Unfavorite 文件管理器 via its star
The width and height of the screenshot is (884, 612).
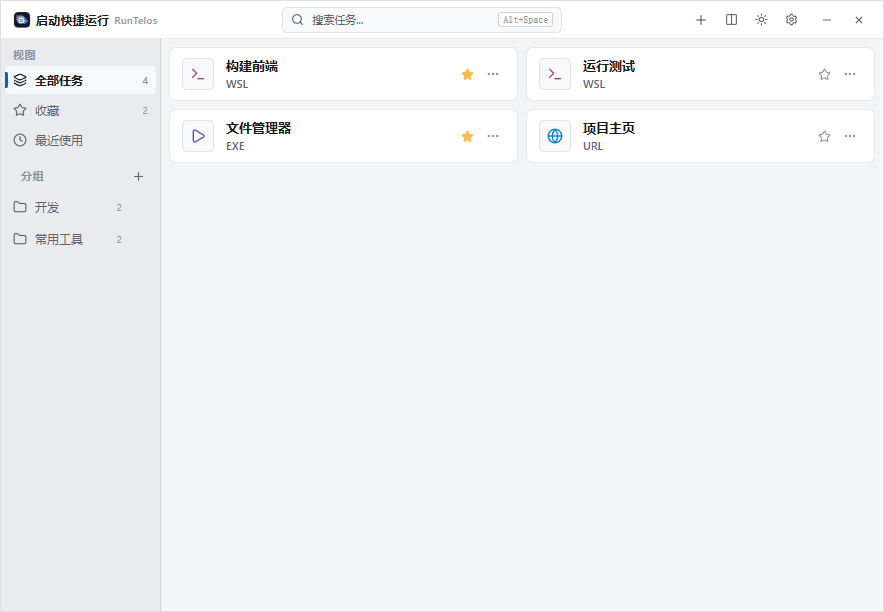coord(467,136)
